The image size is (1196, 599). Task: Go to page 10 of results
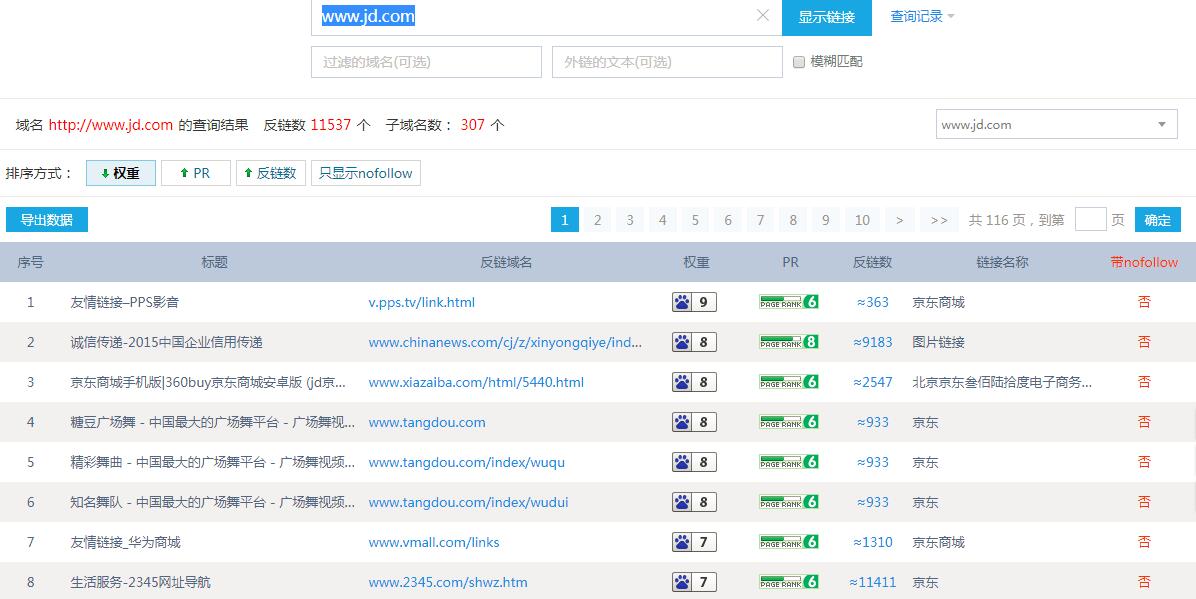pyautogui.click(x=863, y=220)
